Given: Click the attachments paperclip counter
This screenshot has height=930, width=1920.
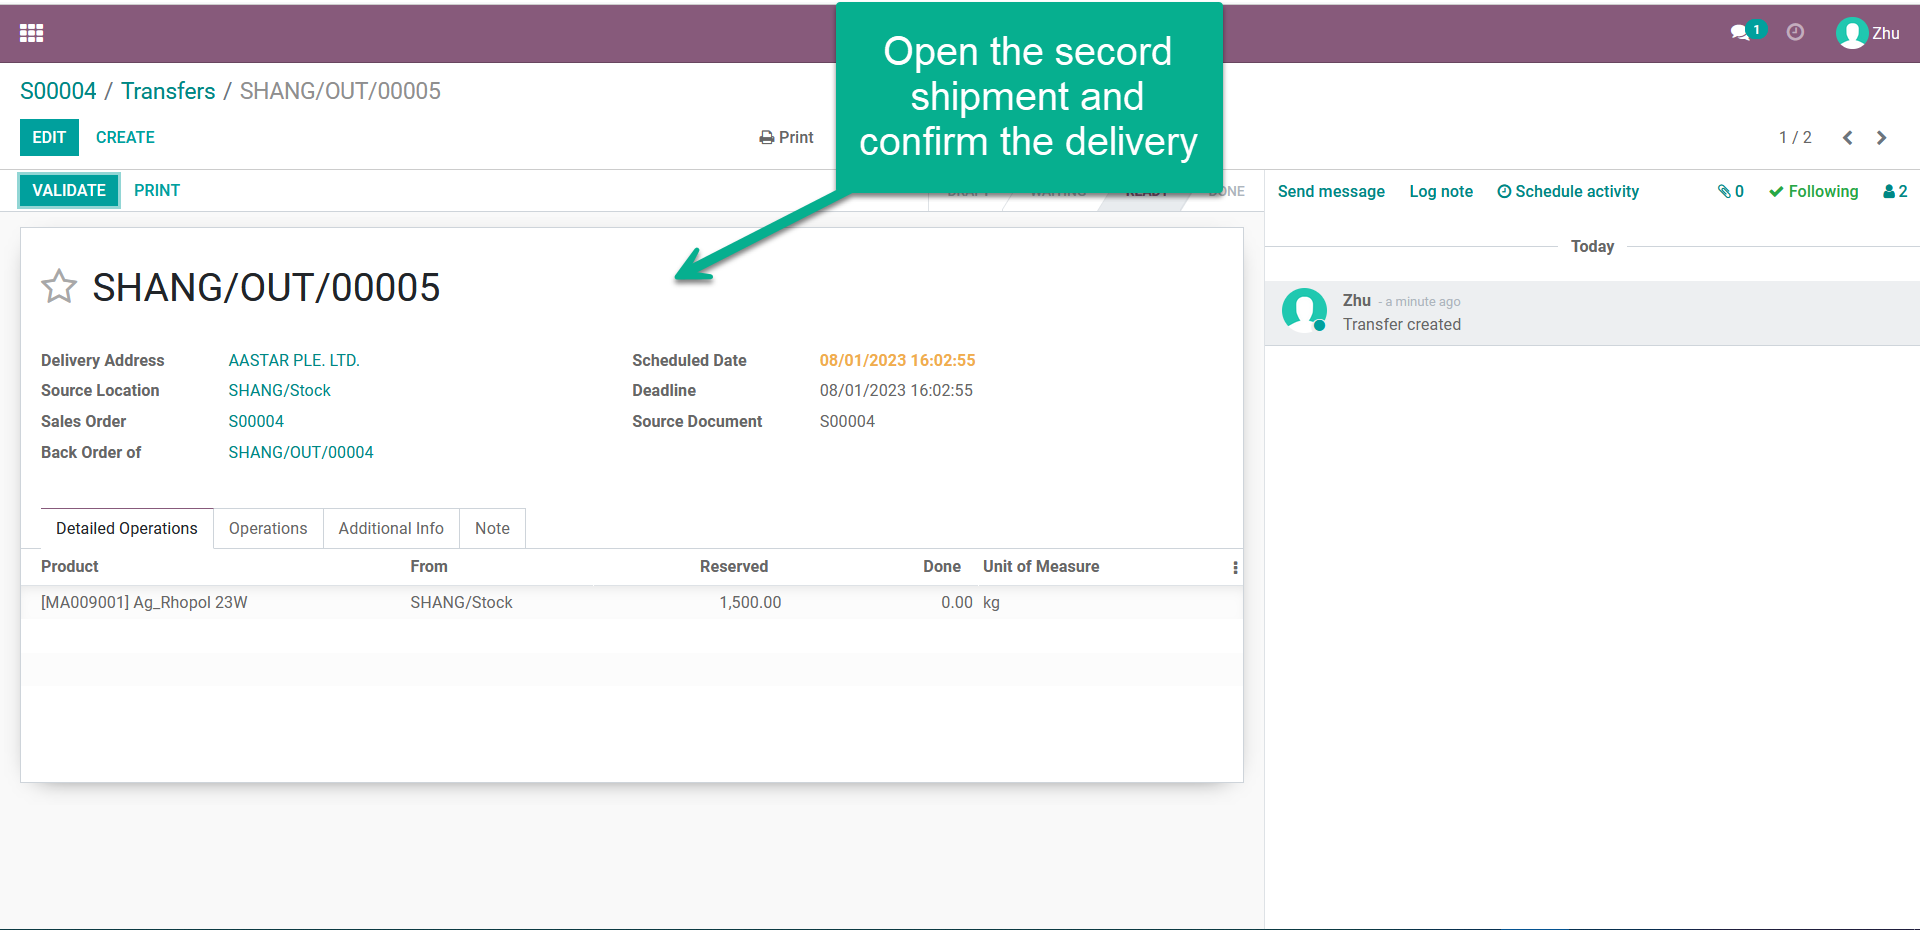Looking at the screenshot, I should coord(1731,191).
